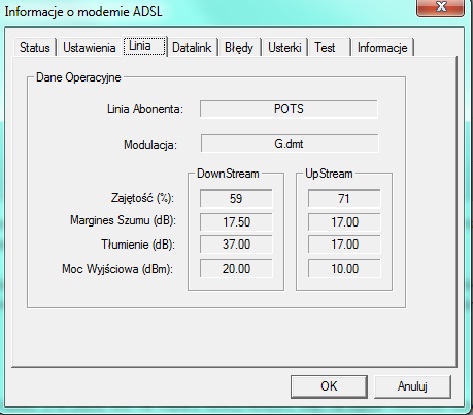Select the DownStream Zajętość value 59
This screenshot has height=415, width=473.
click(236, 199)
